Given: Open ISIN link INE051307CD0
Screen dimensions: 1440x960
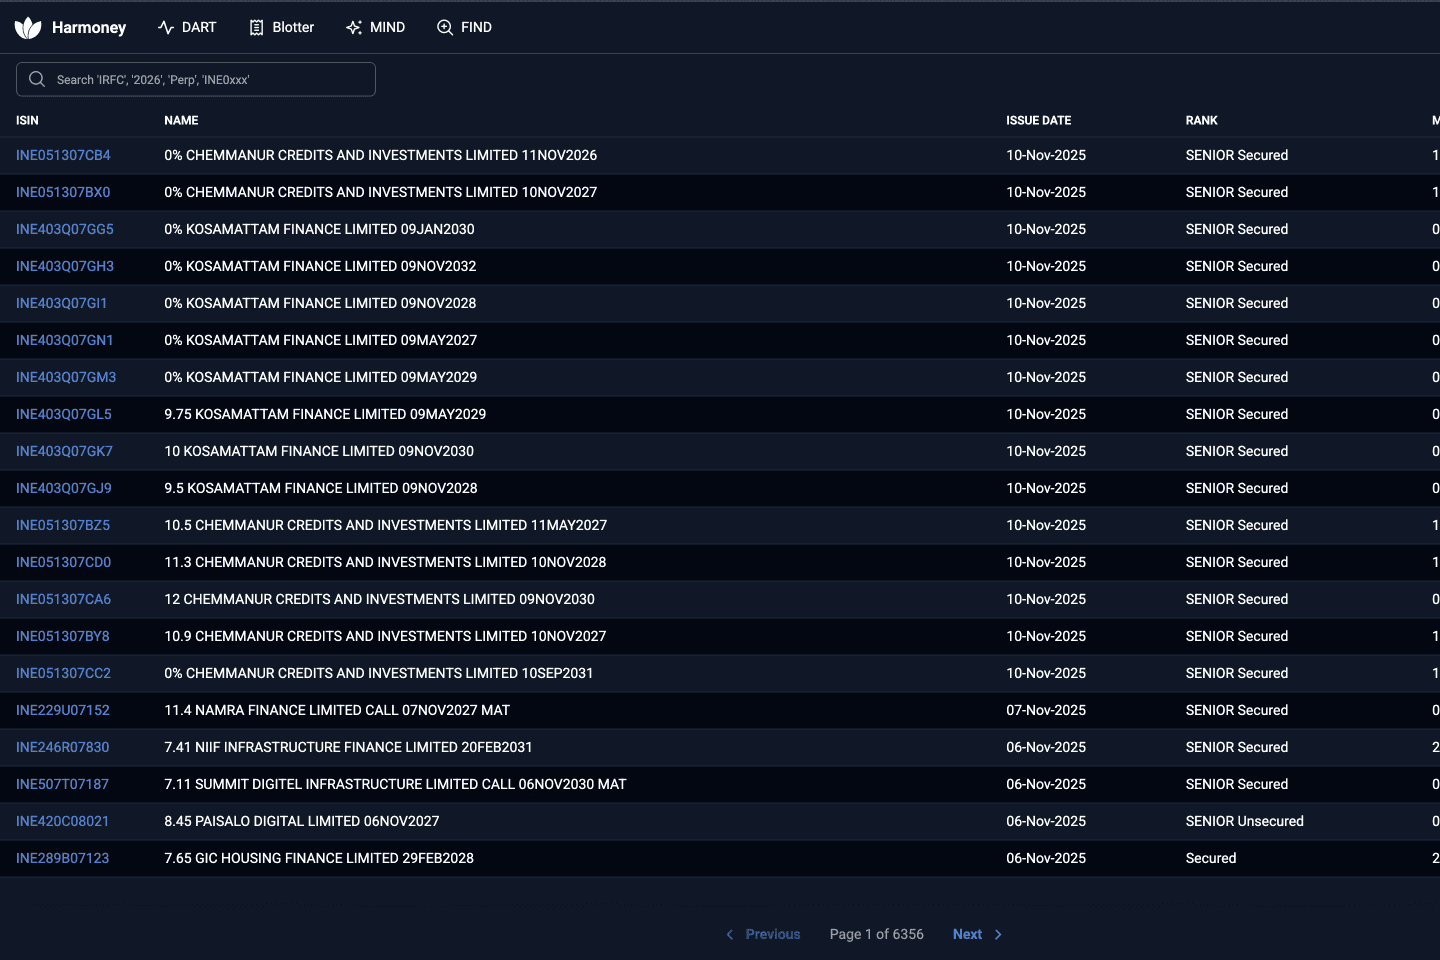Looking at the screenshot, I should [63, 562].
